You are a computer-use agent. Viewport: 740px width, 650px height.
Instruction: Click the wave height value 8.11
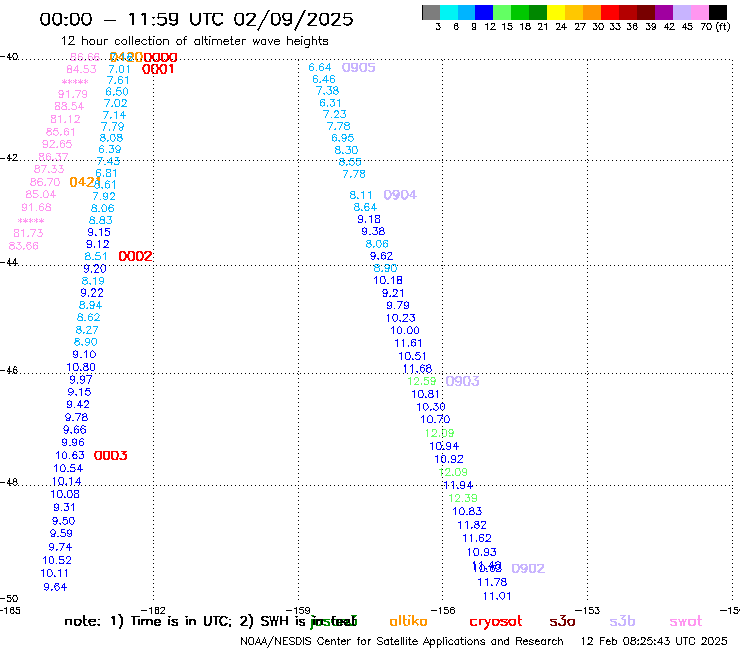click(361, 195)
